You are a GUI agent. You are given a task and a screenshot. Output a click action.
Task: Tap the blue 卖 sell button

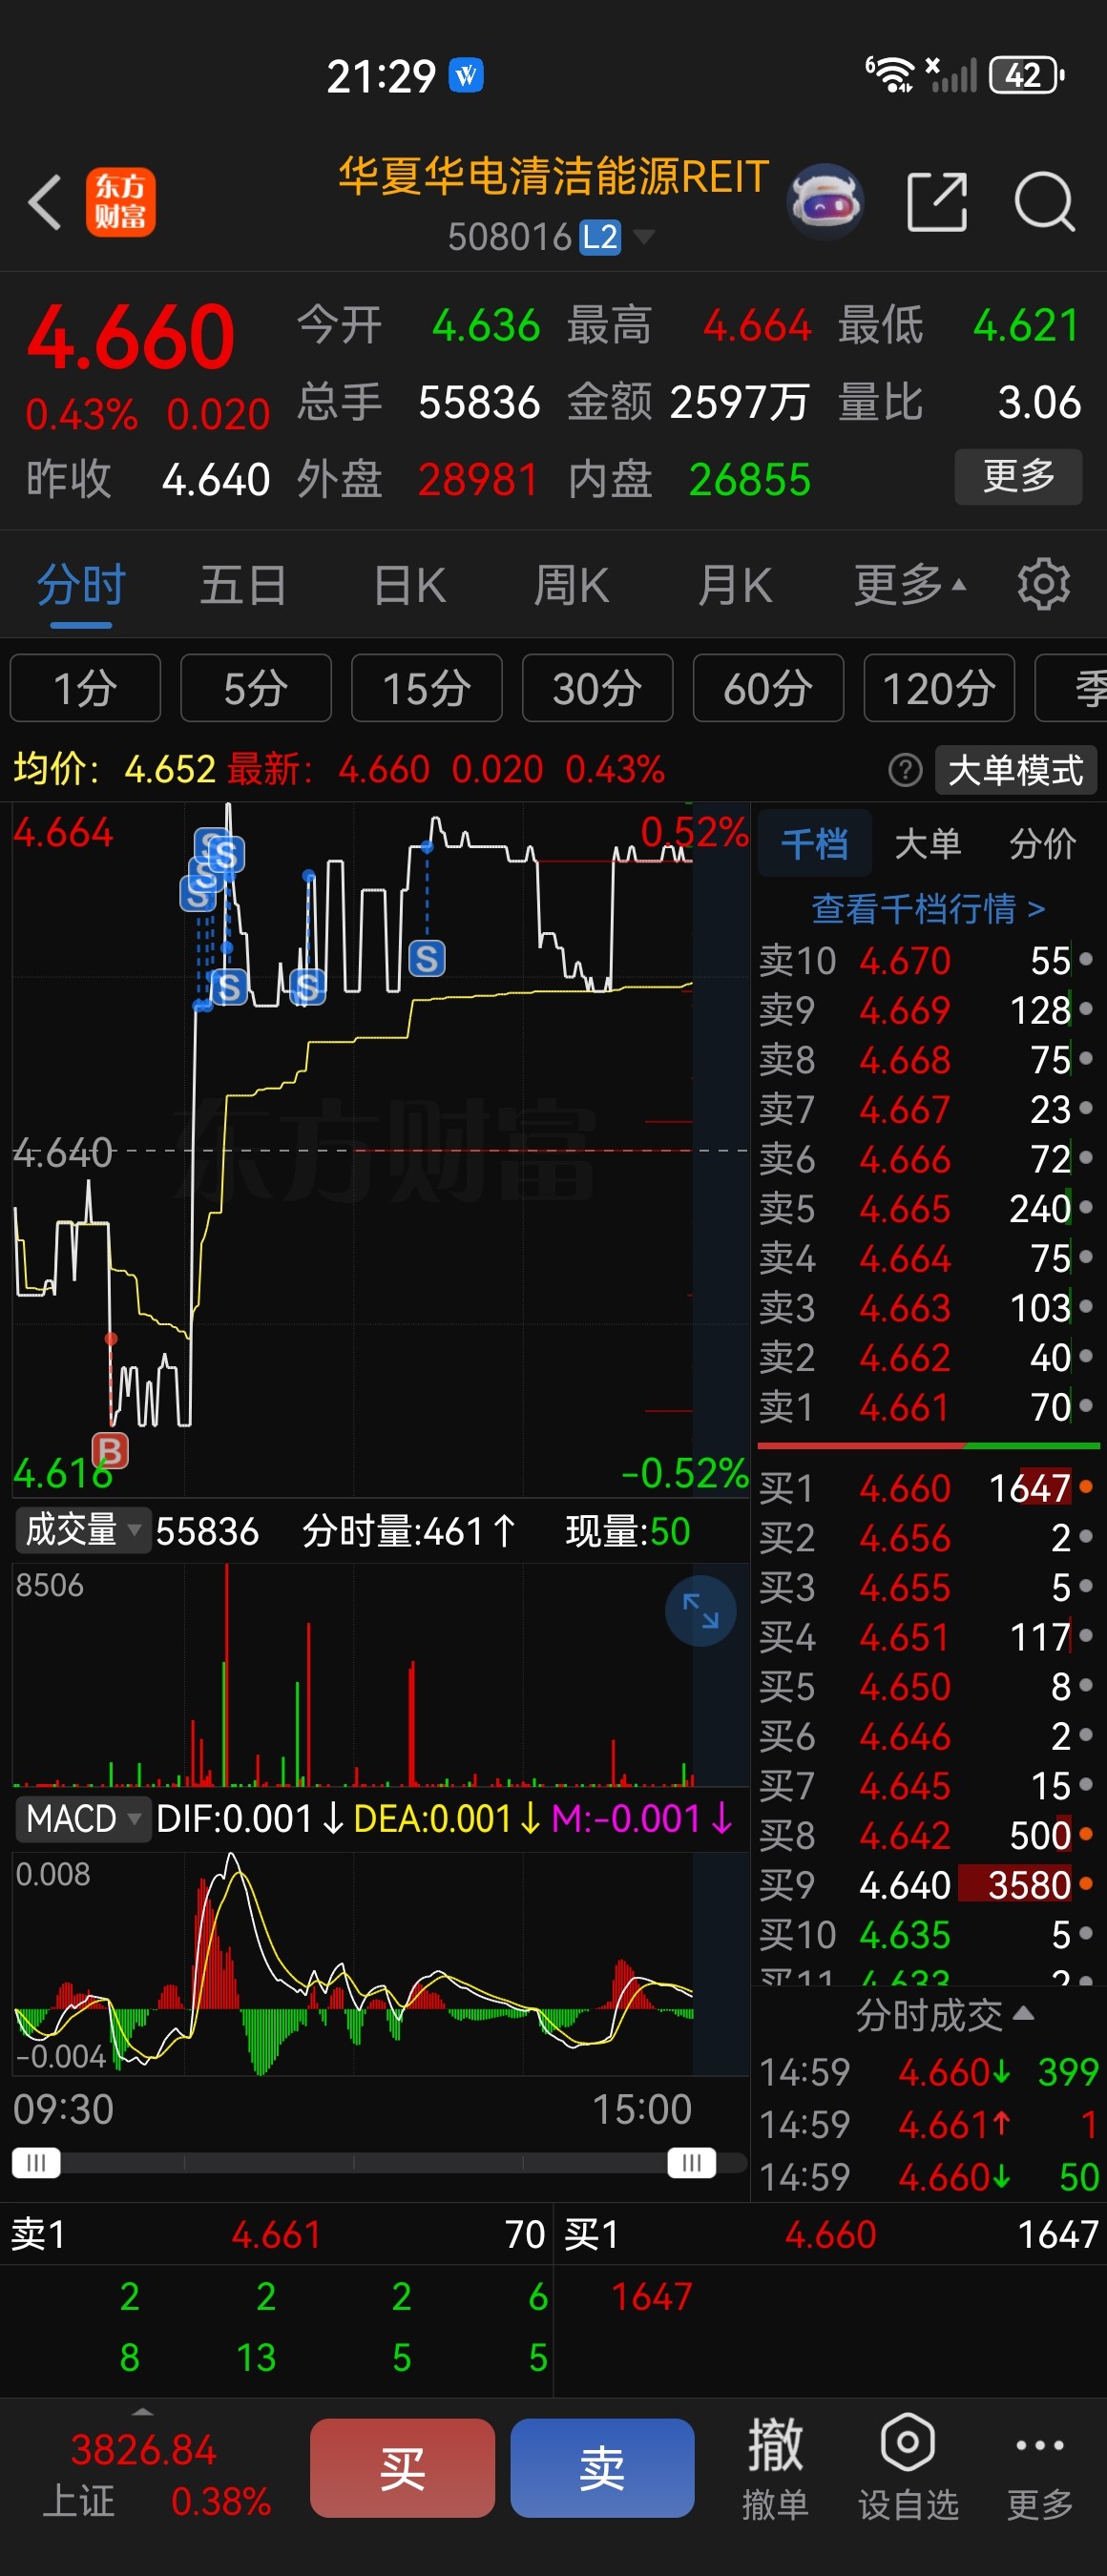coord(602,2468)
